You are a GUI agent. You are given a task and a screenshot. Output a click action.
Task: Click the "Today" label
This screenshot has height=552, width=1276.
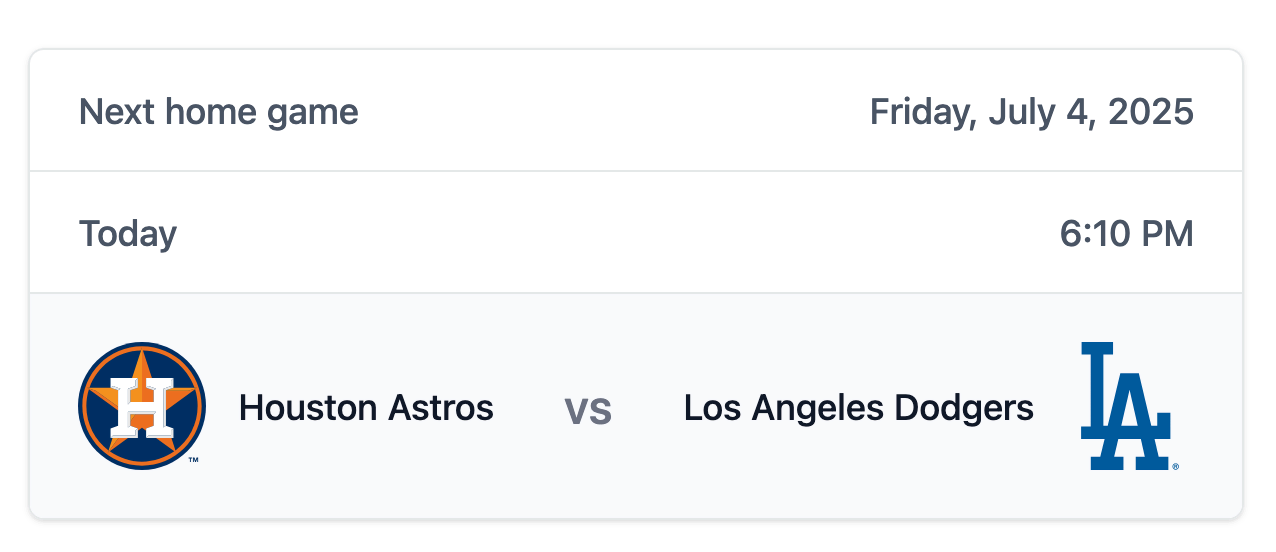point(128,234)
